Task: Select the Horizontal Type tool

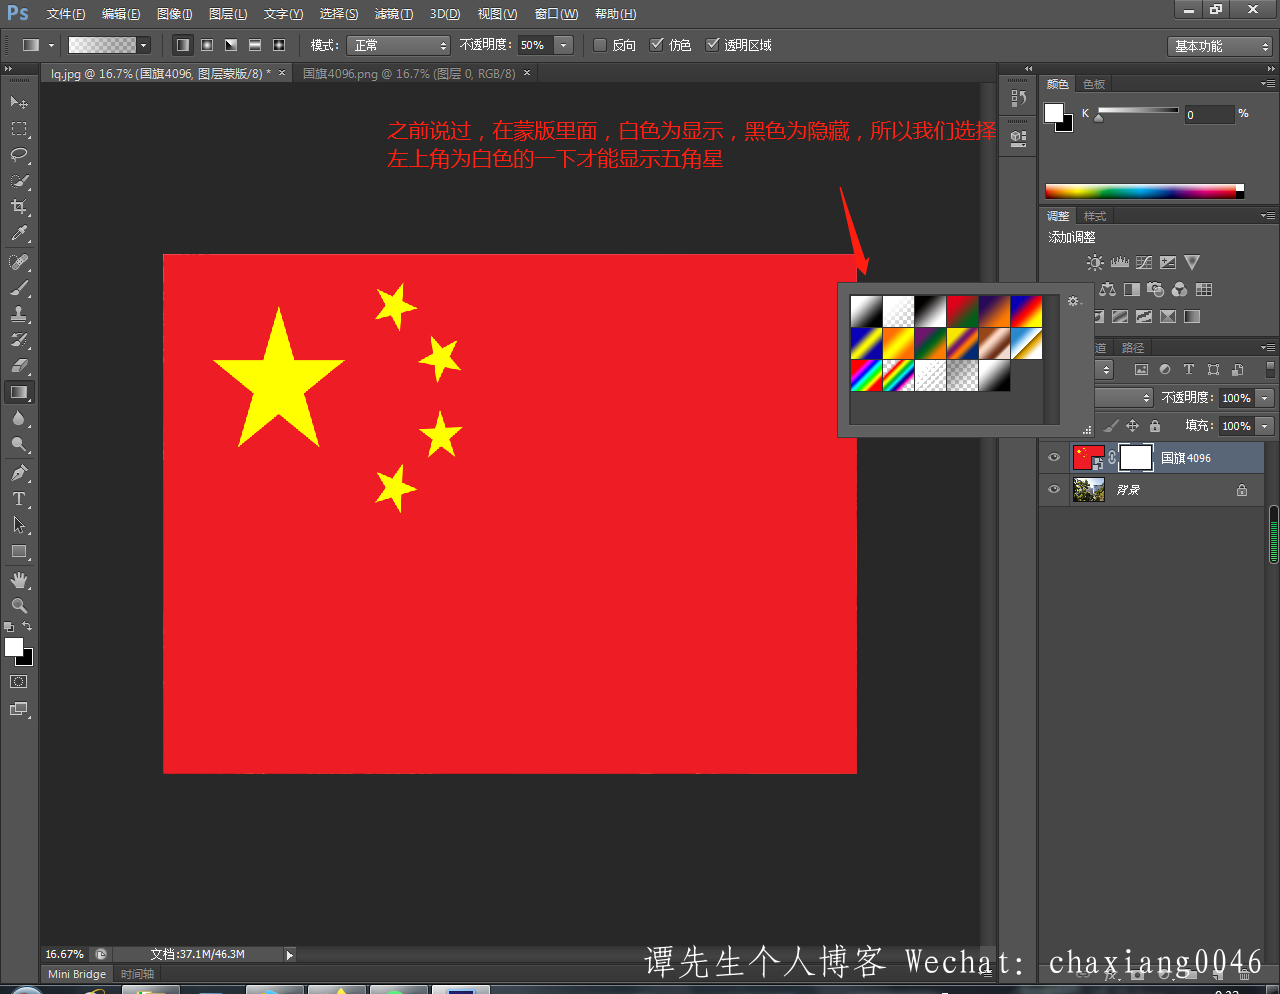Action: pyautogui.click(x=18, y=499)
